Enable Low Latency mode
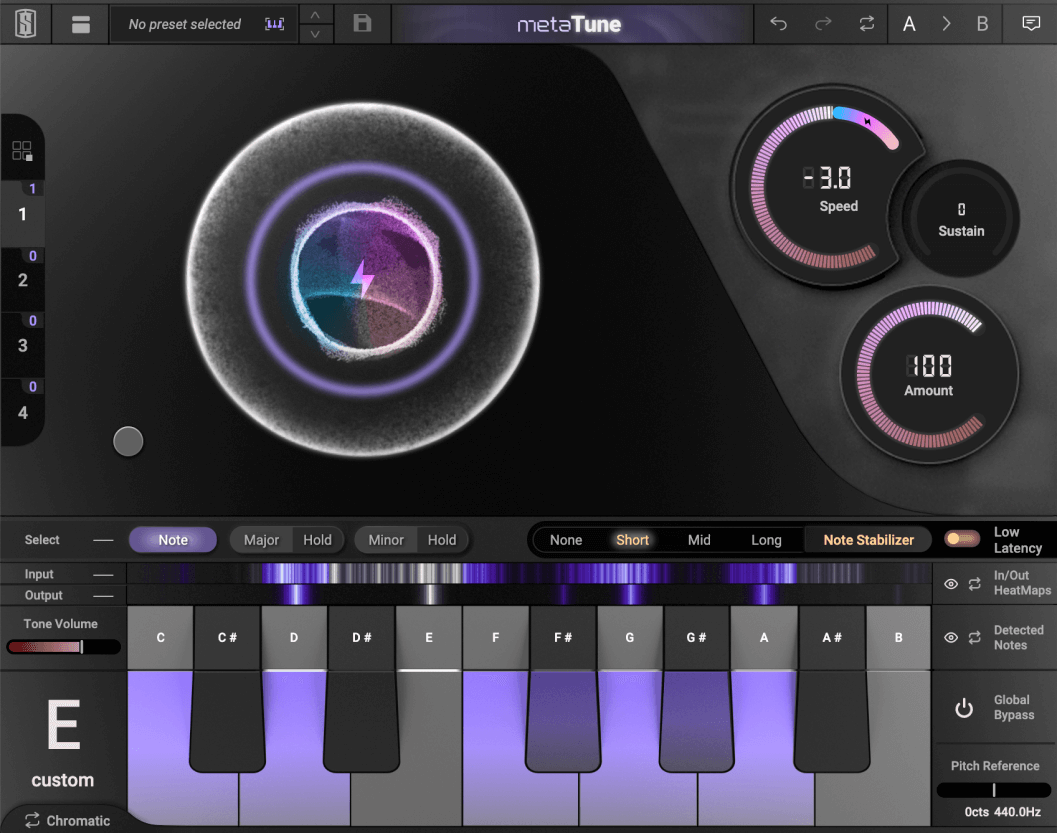 pos(962,538)
